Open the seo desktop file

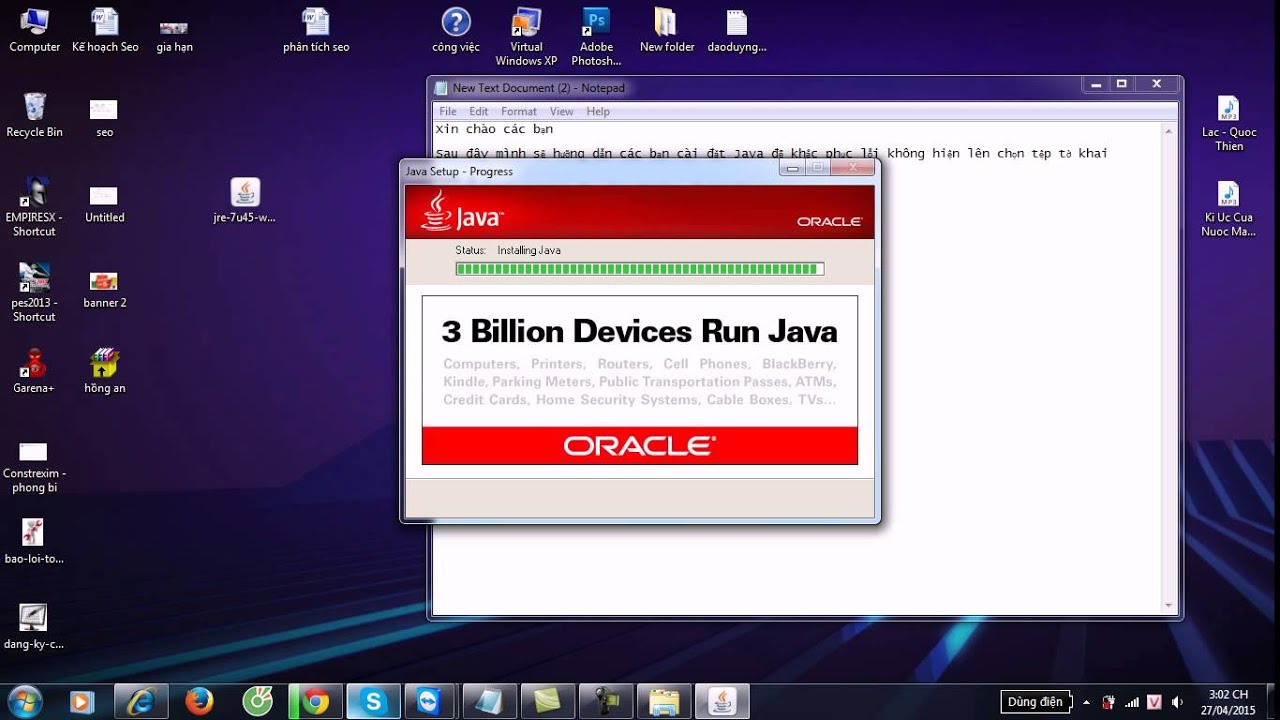point(104,117)
